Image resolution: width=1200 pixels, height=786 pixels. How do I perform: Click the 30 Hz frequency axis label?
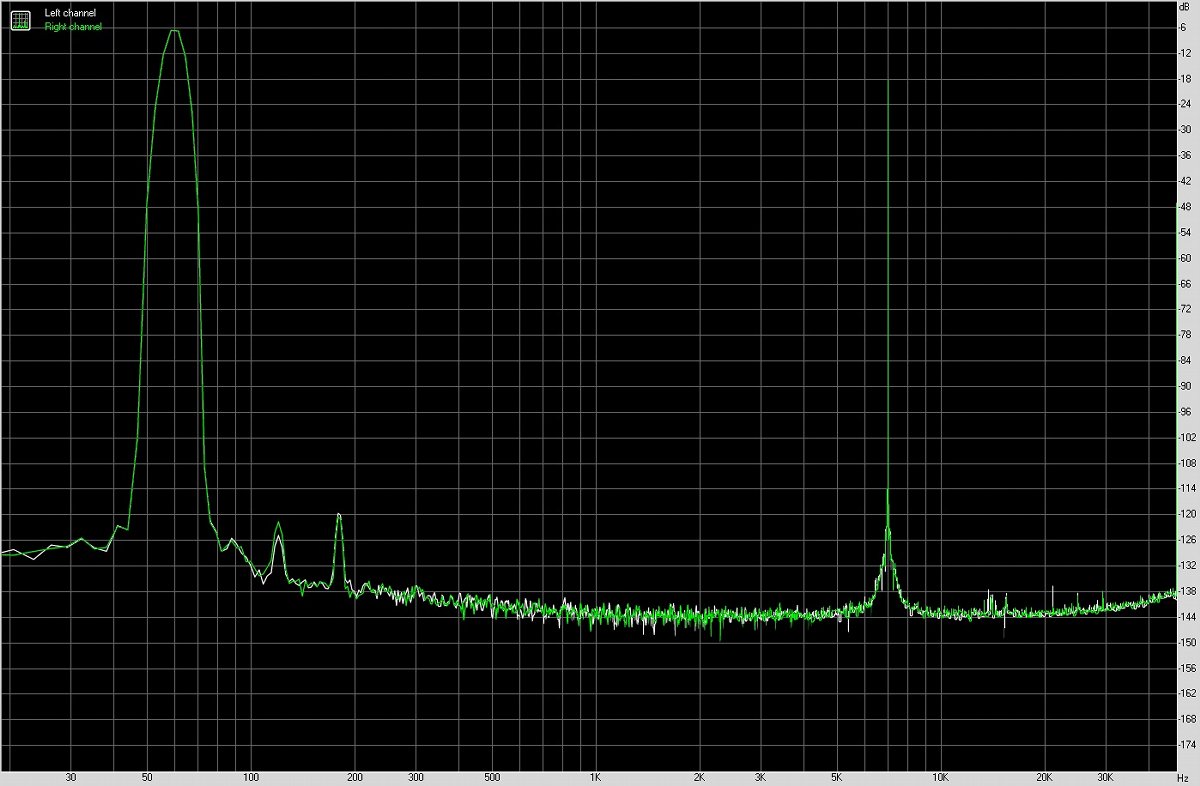click(70, 777)
